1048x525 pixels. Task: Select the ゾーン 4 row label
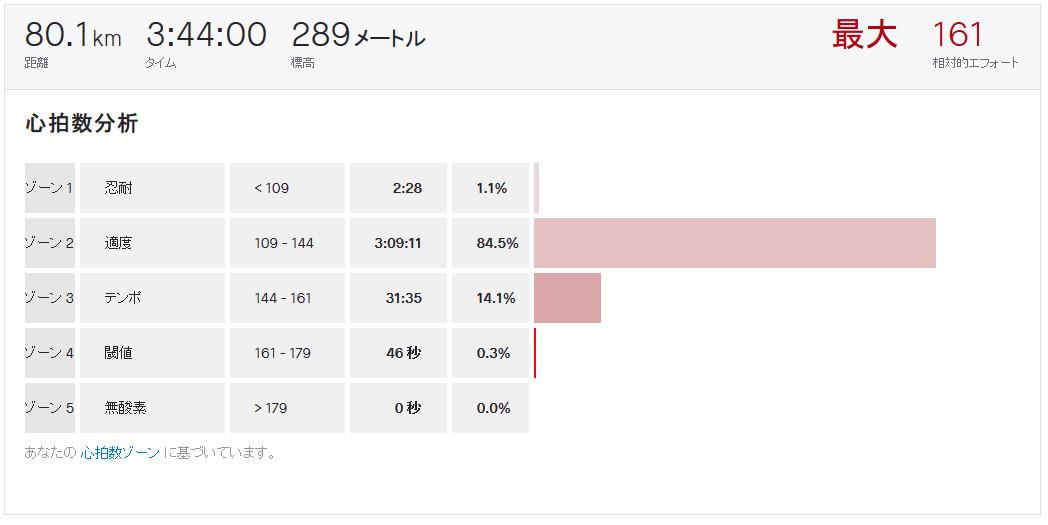coord(49,352)
